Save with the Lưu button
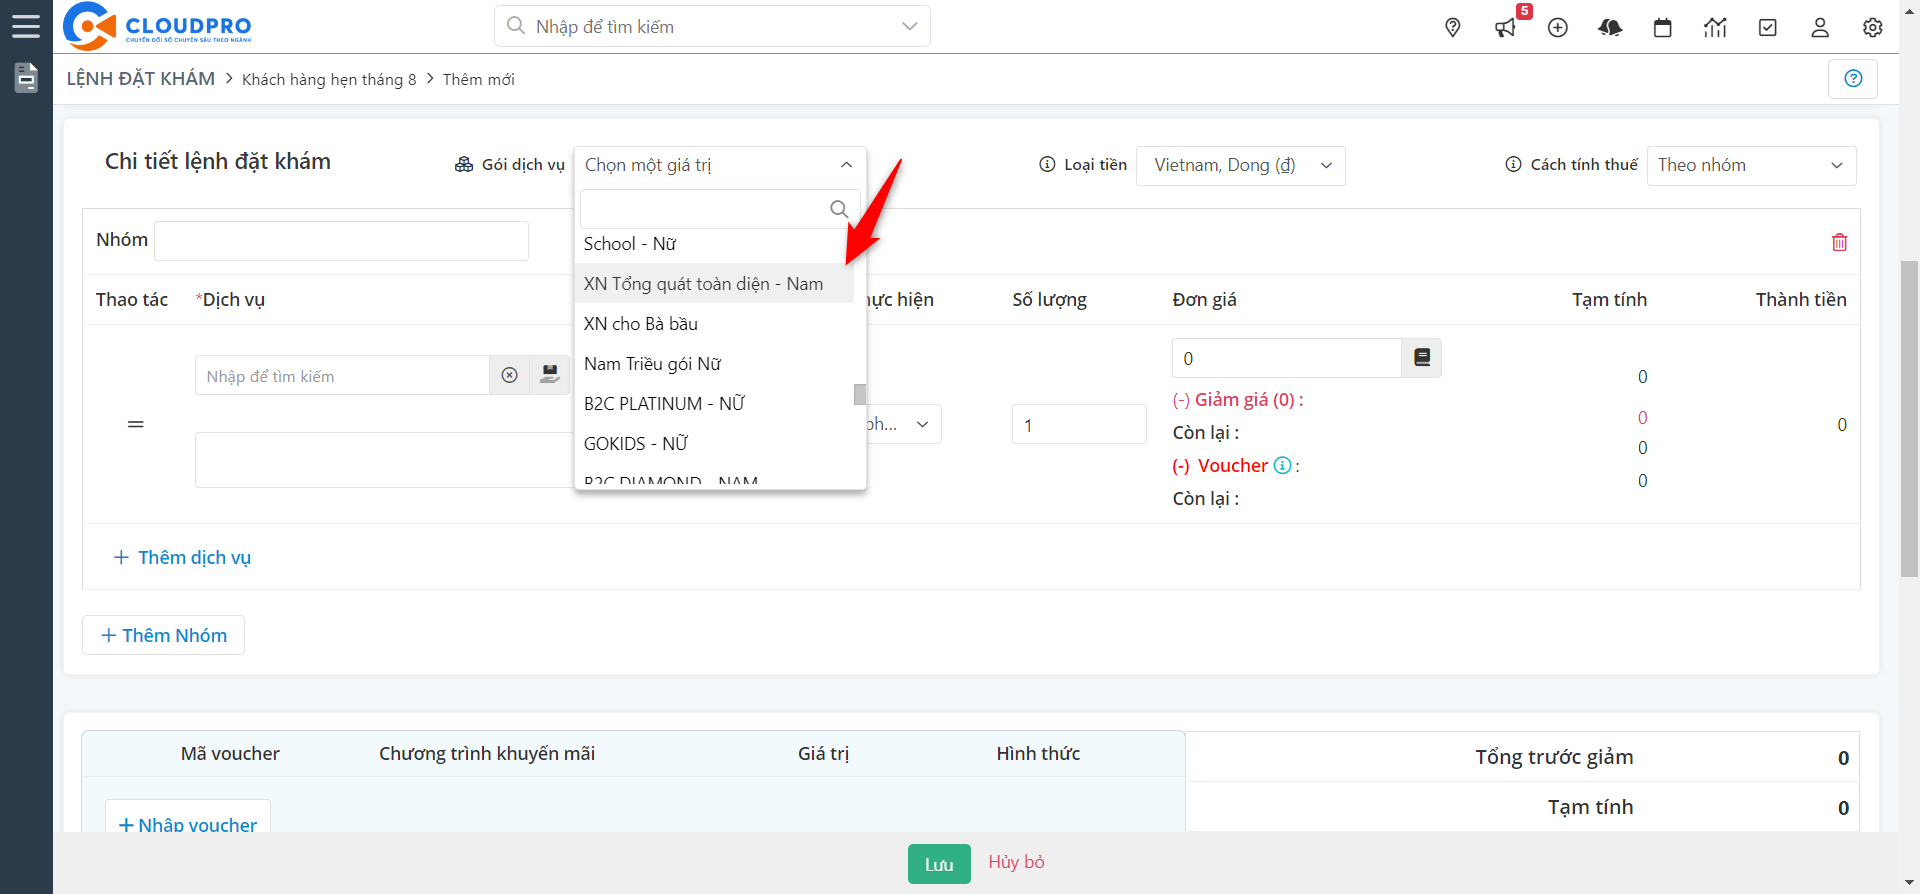1920x894 pixels. 939,864
